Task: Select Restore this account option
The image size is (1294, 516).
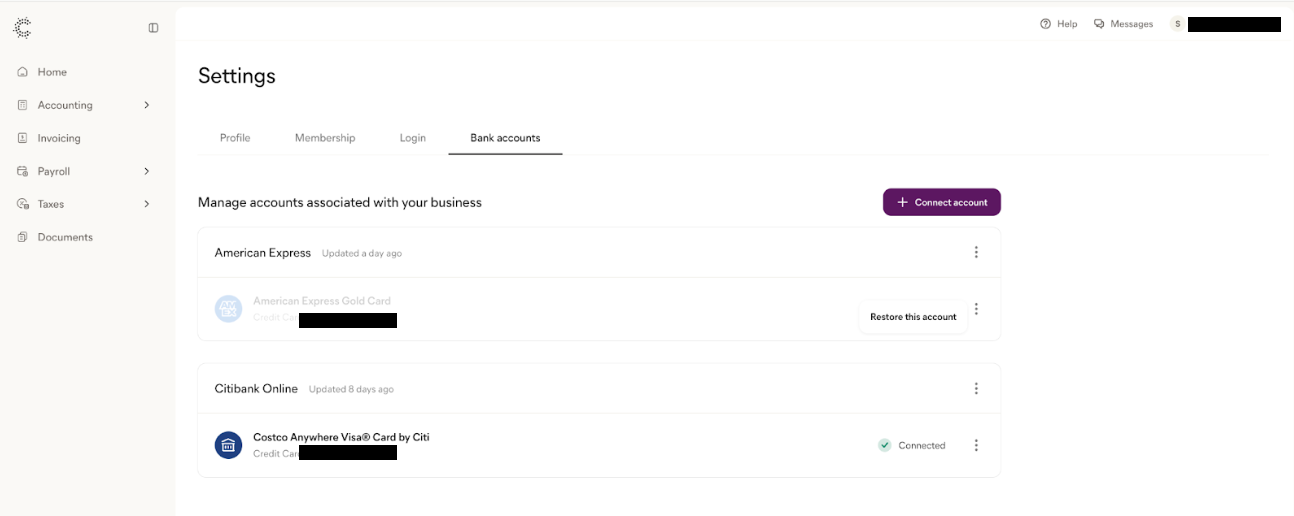Action: [913, 317]
